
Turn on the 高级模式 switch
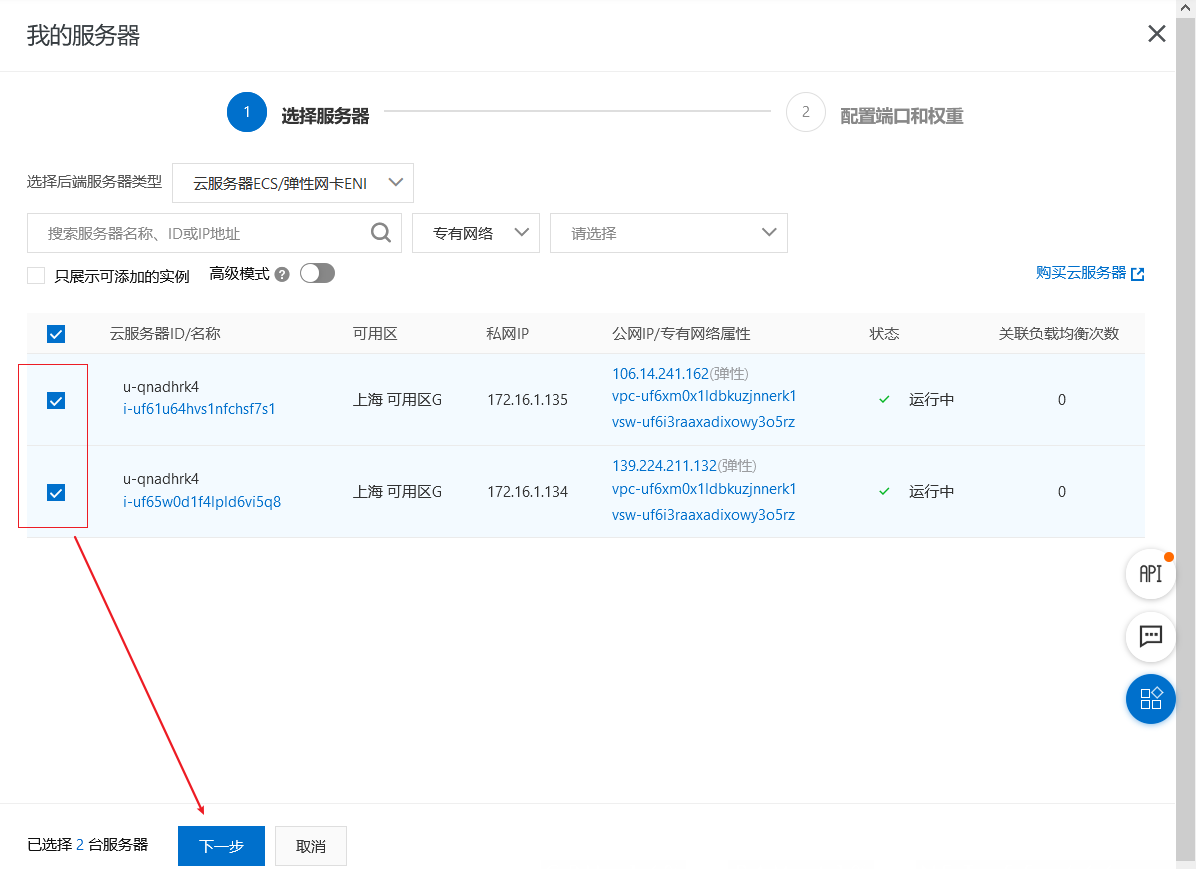(x=317, y=273)
